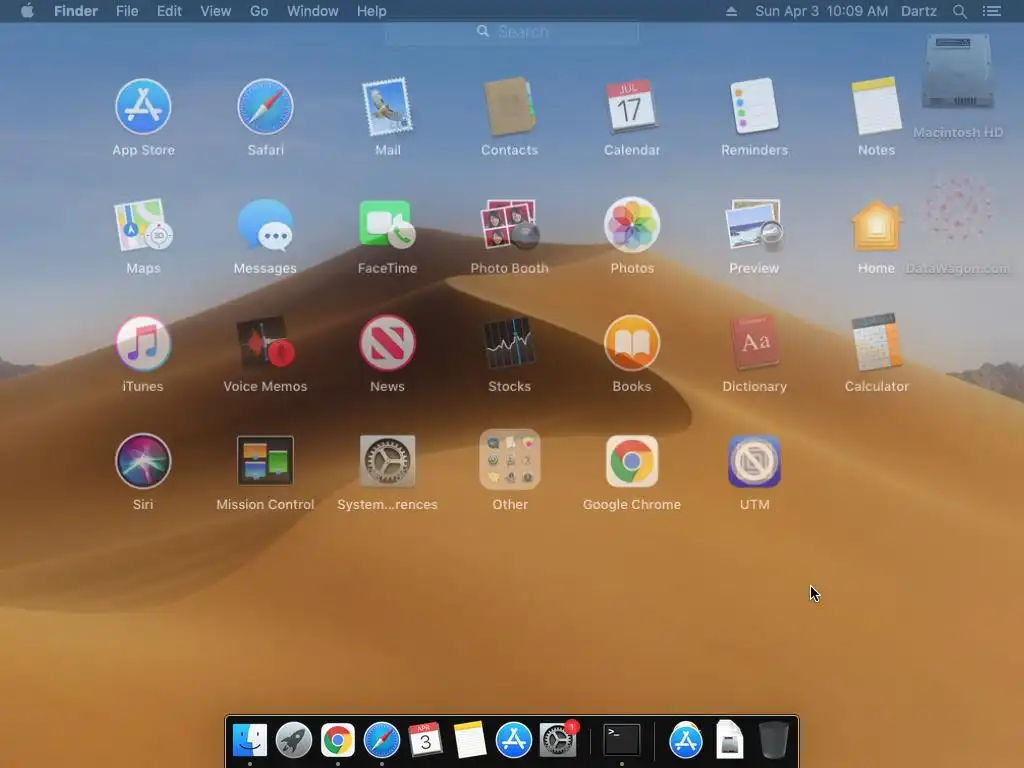
Task: Click disk image file in the Dock
Action: click(729, 740)
